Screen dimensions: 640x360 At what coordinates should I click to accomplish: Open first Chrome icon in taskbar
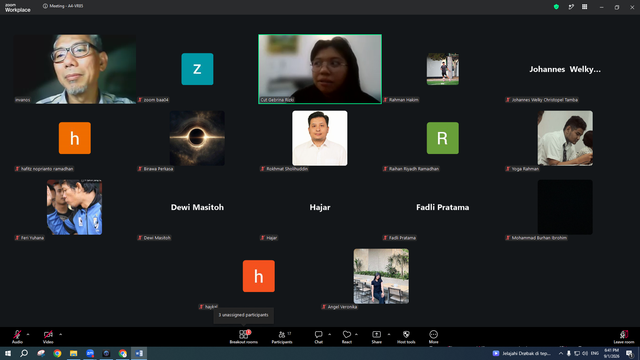[x=57, y=353]
